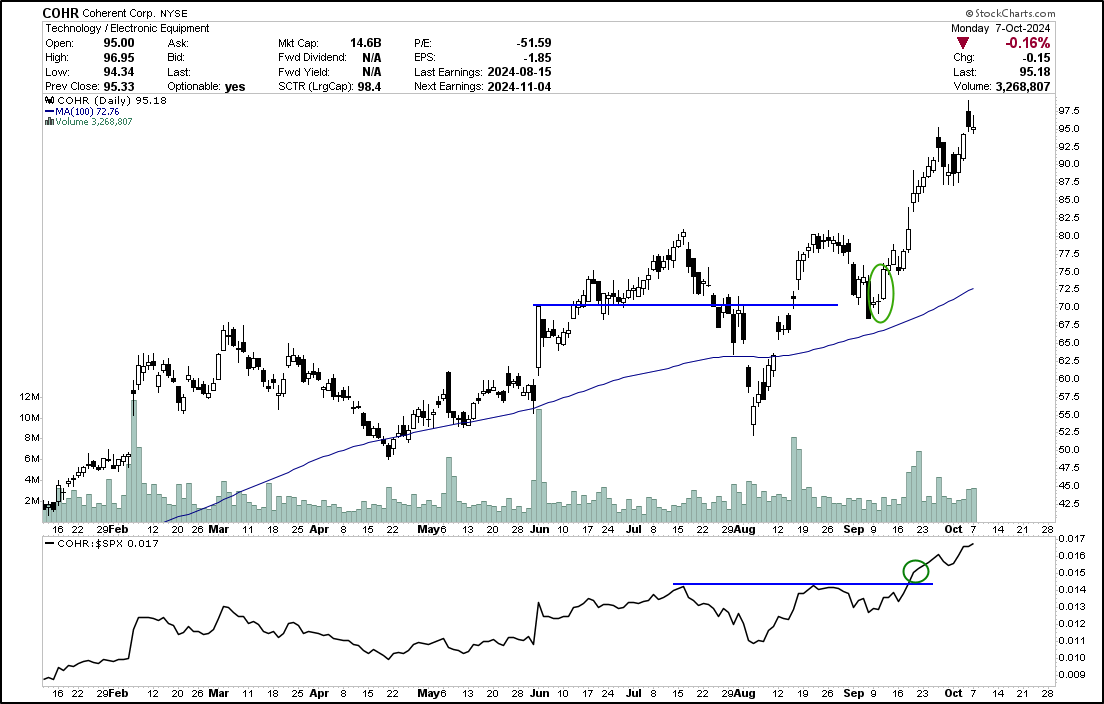Click the 'COHR:$SPX 0.017' panel label
Image resolution: width=1104 pixels, height=704 pixels.
pos(108,543)
